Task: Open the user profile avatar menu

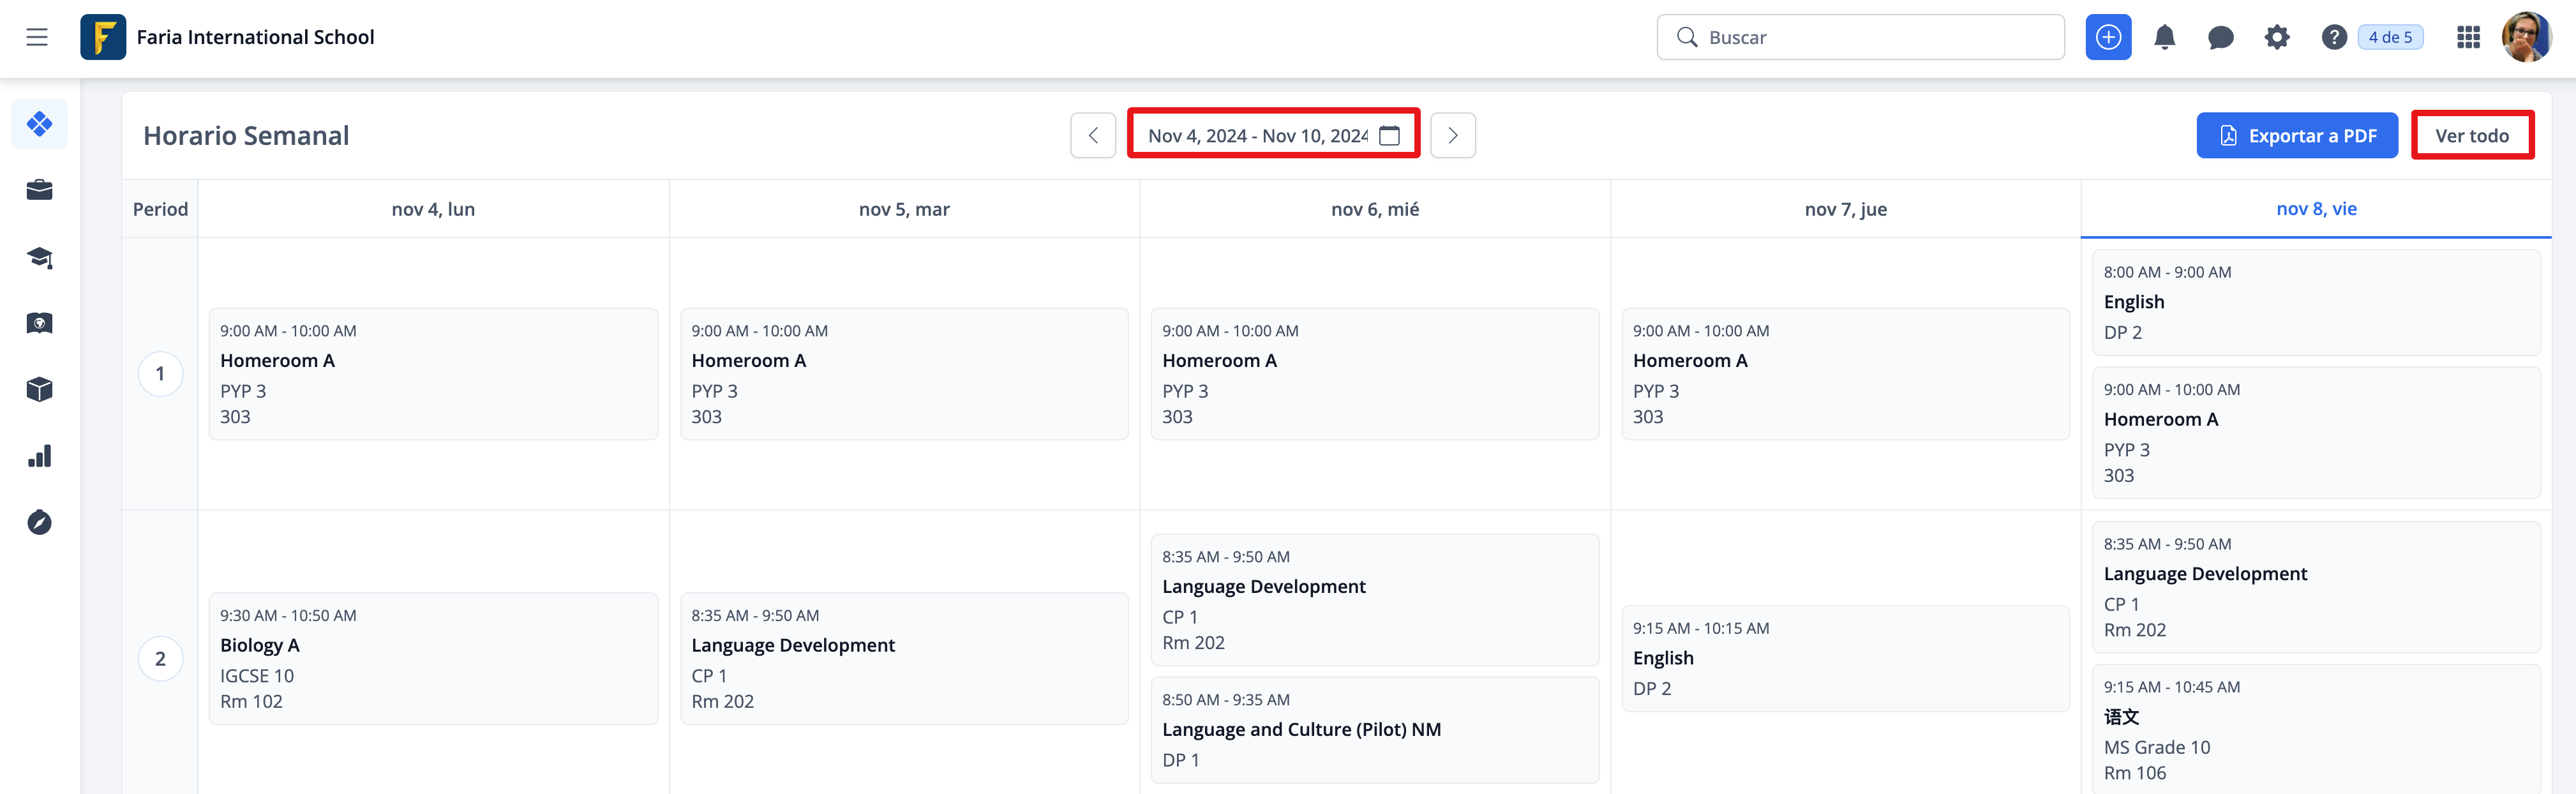Action: pos(2526,37)
